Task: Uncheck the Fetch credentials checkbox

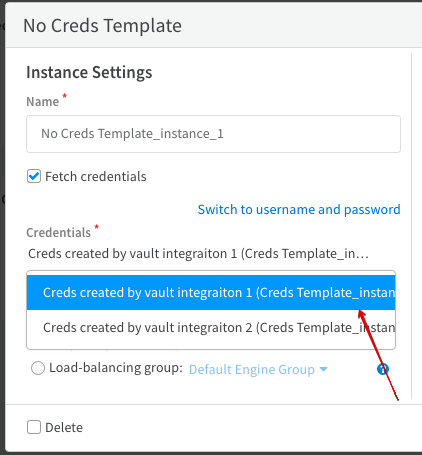Action: click(x=34, y=176)
